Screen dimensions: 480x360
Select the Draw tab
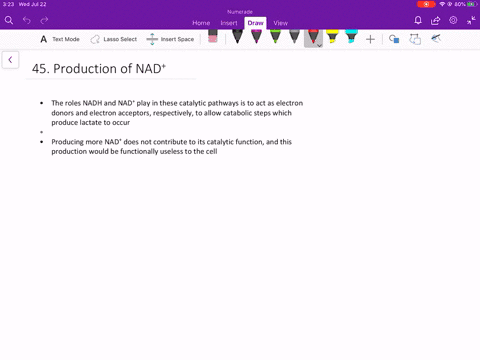(255, 23)
